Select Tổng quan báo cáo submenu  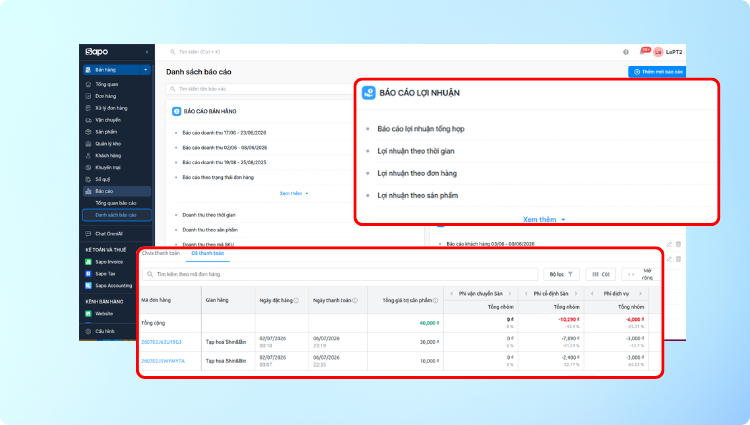pos(116,203)
